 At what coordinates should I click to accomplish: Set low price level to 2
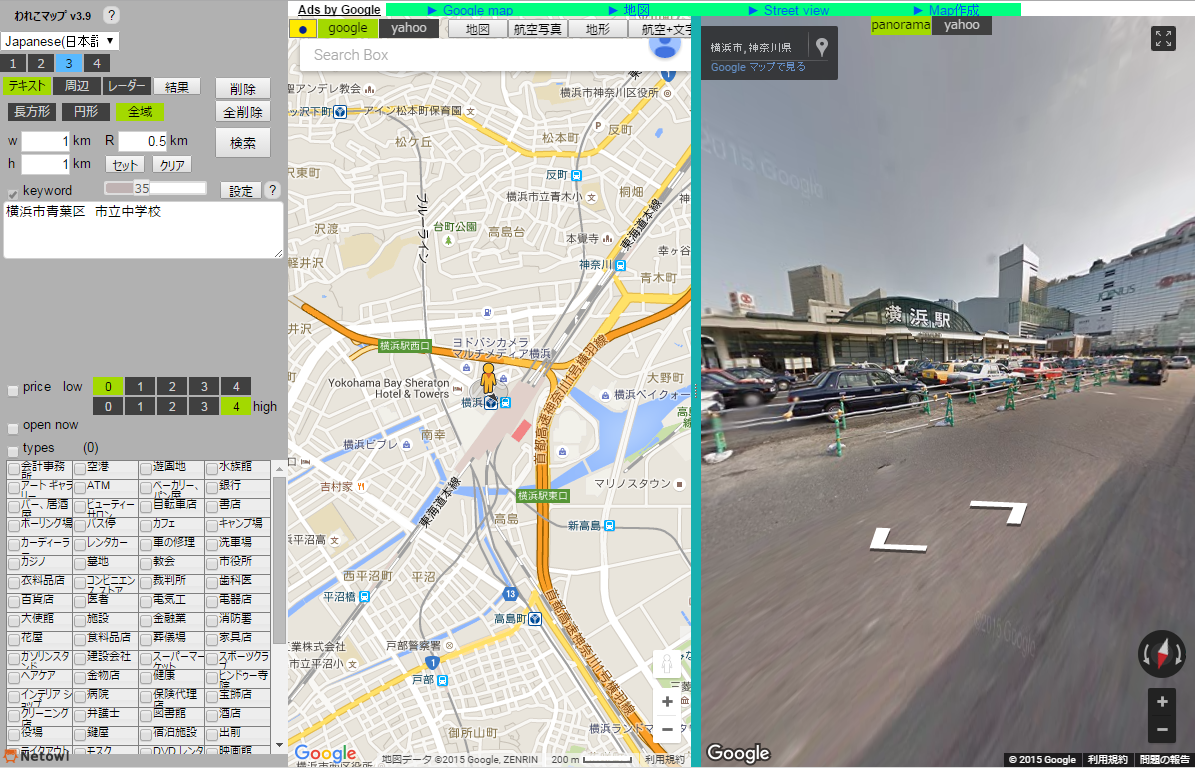(x=172, y=386)
